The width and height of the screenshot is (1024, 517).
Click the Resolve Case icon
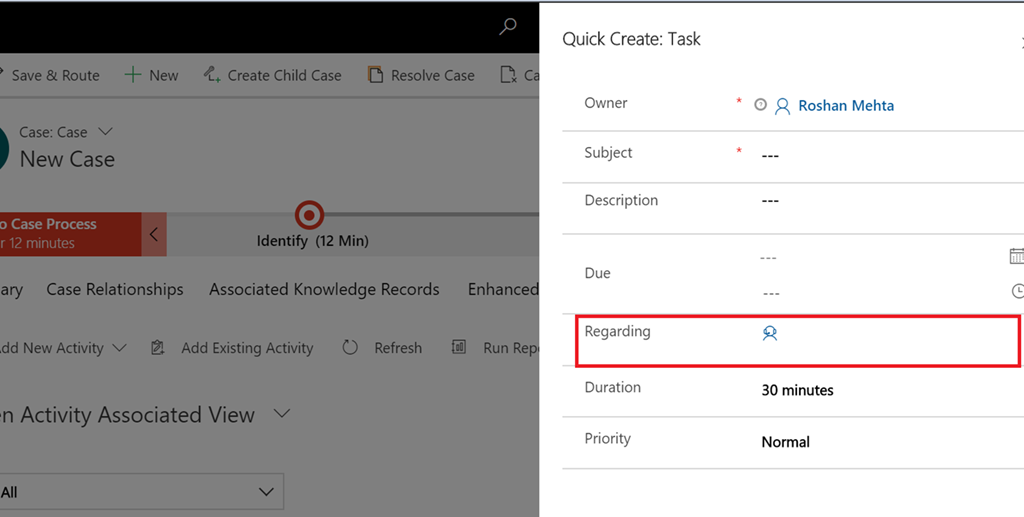pos(375,74)
